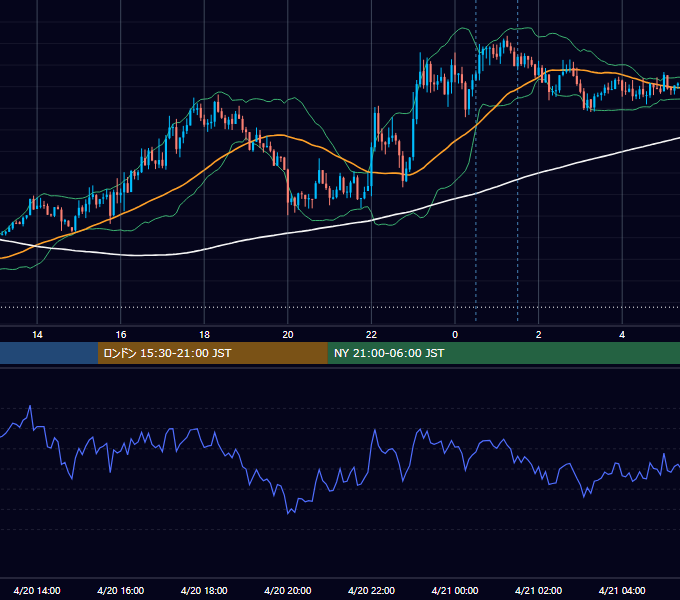The height and width of the screenshot is (600, 680).
Task: Click the 4/21 02:00 date label
Action: point(538,590)
